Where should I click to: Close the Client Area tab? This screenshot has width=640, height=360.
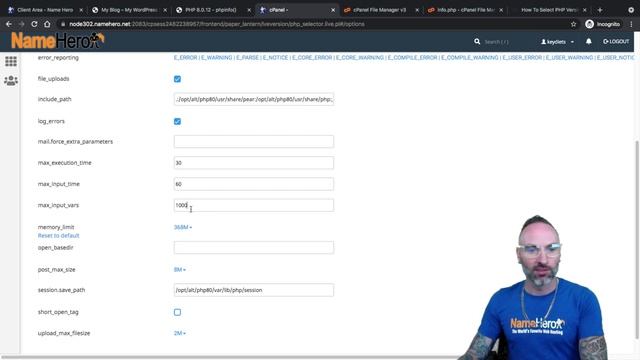(x=81, y=10)
